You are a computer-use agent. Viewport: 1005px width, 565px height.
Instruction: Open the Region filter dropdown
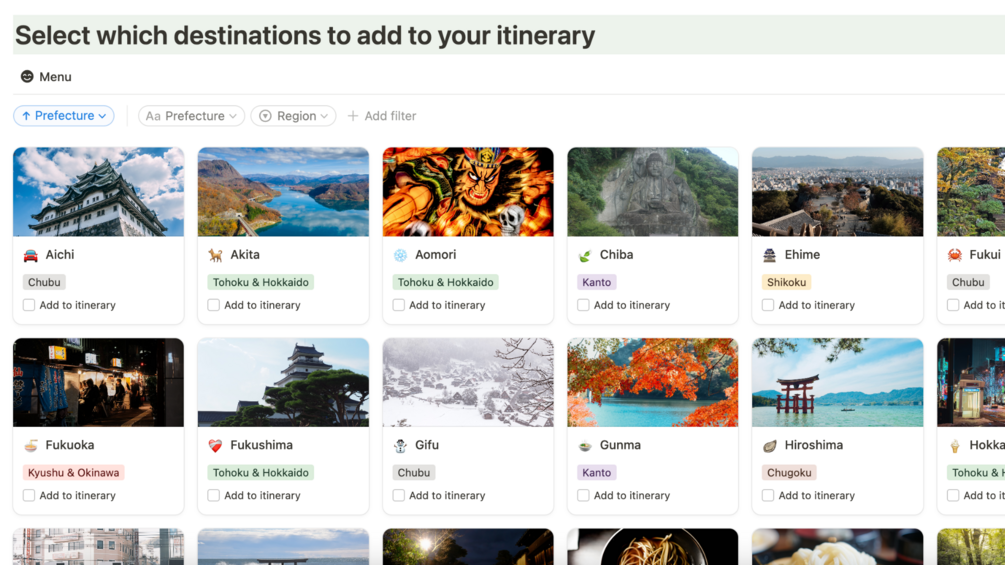[294, 116]
